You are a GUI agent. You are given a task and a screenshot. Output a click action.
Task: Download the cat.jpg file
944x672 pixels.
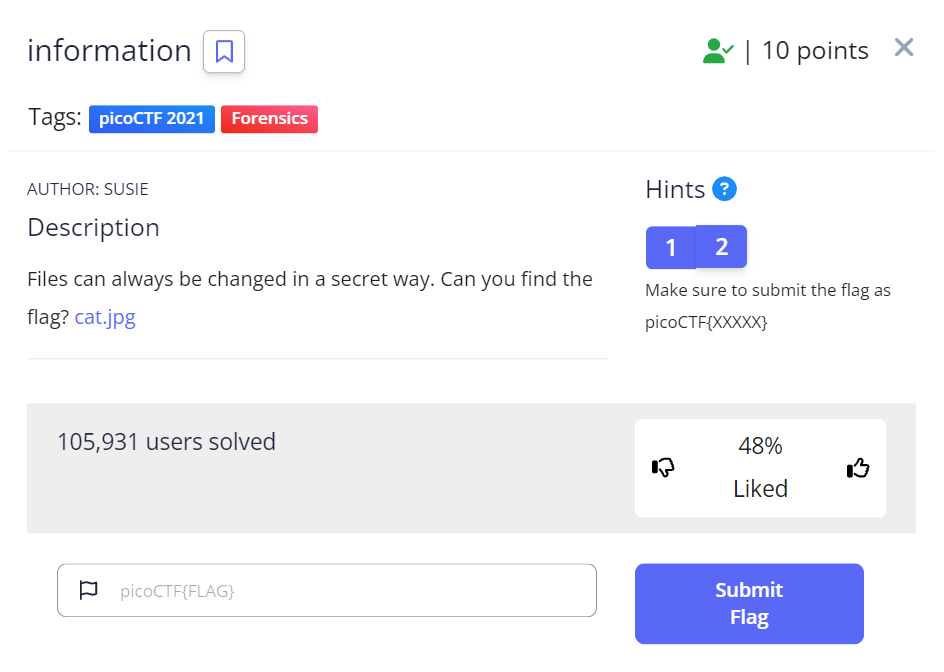(104, 316)
